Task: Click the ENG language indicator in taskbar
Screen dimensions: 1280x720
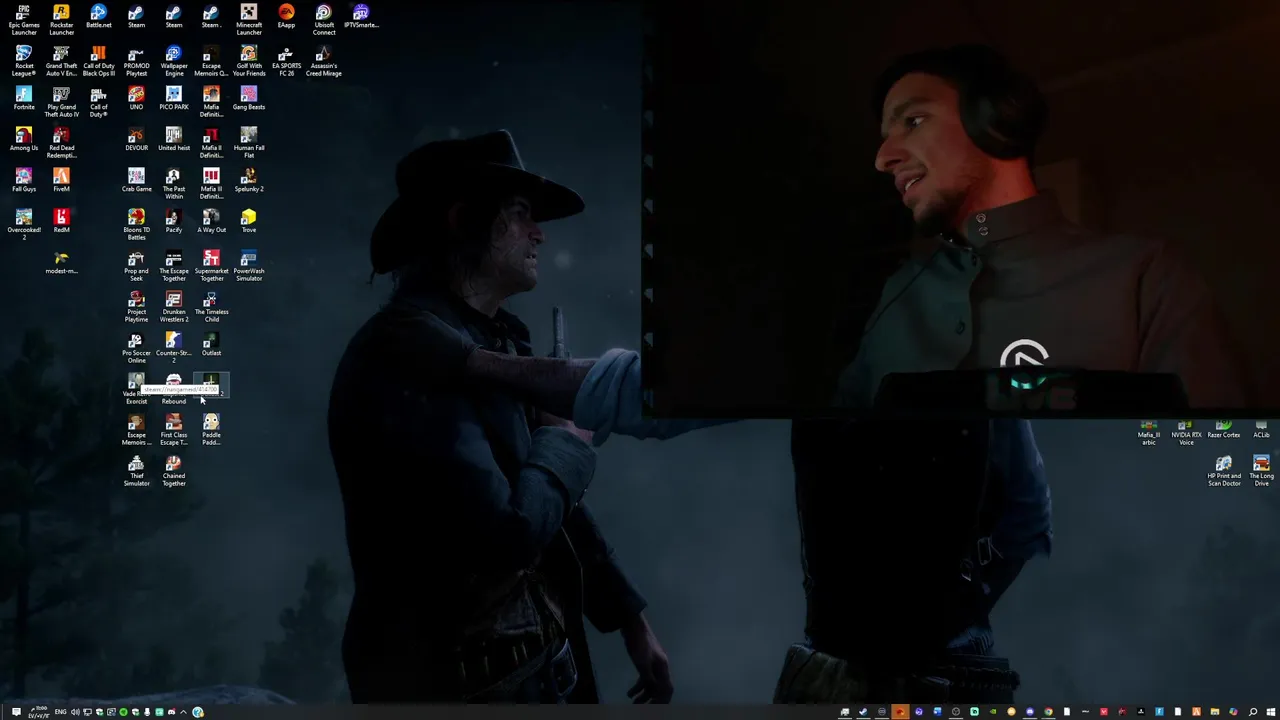Action: coord(61,712)
